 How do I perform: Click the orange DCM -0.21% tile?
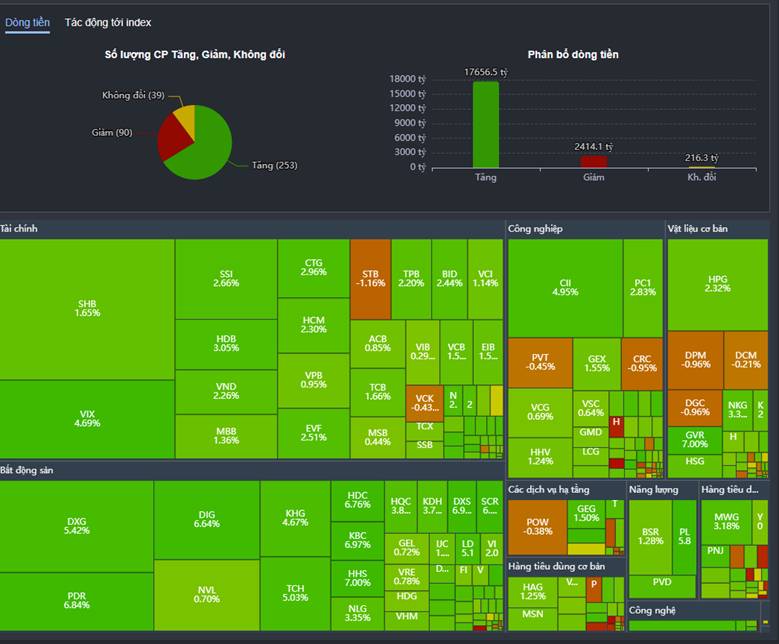[746, 360]
